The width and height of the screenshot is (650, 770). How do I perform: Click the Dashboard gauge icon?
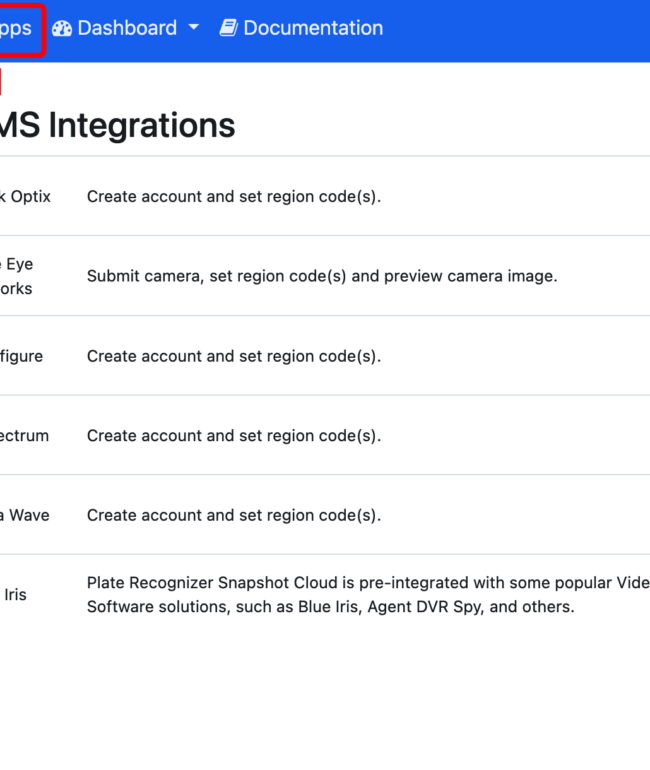62,28
